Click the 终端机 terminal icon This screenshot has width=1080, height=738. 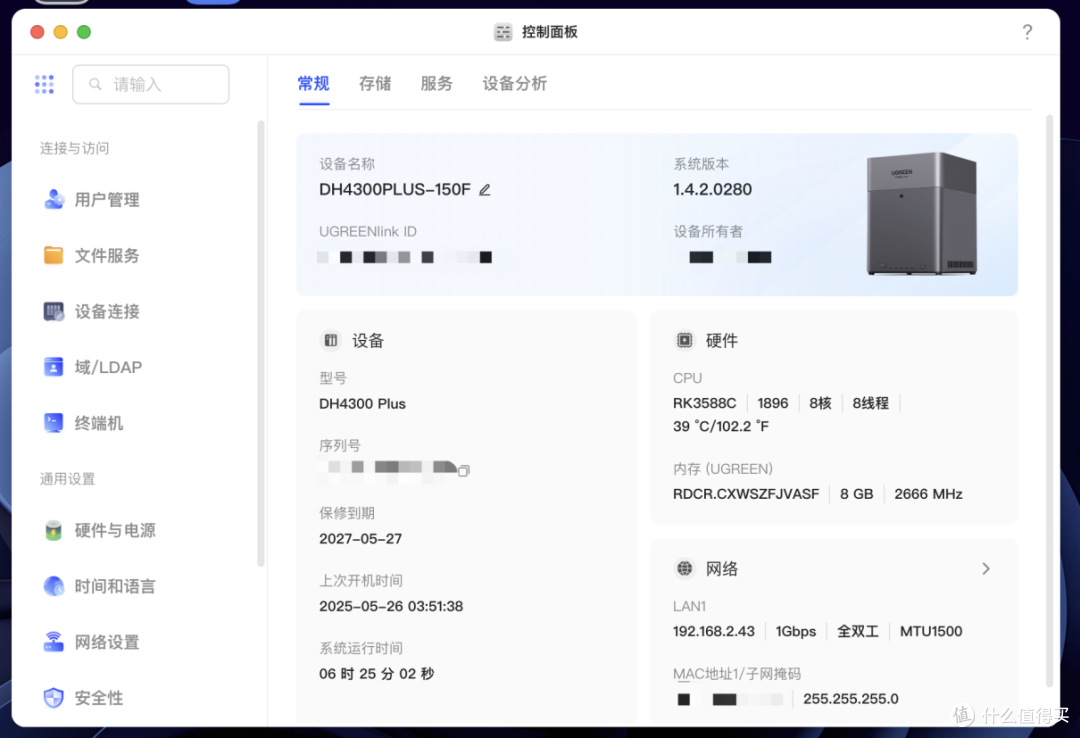tap(54, 422)
